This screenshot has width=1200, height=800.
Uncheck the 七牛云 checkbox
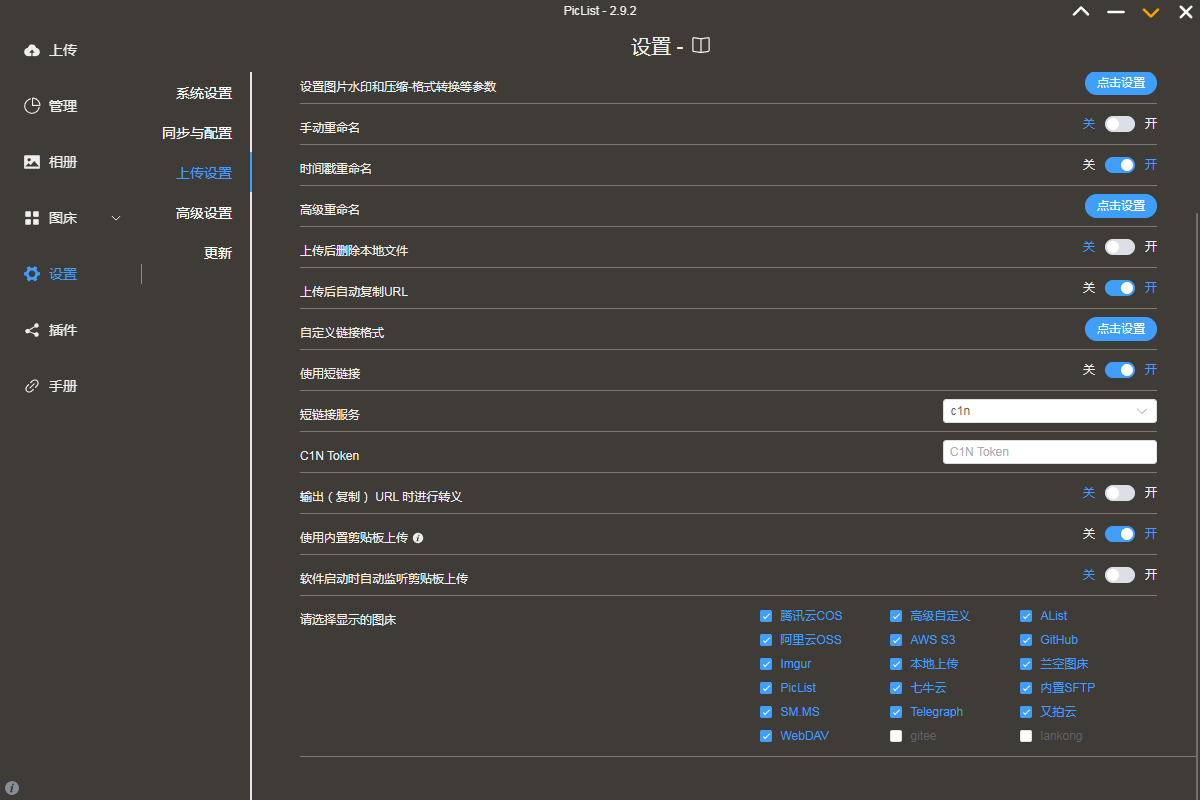[x=896, y=688]
